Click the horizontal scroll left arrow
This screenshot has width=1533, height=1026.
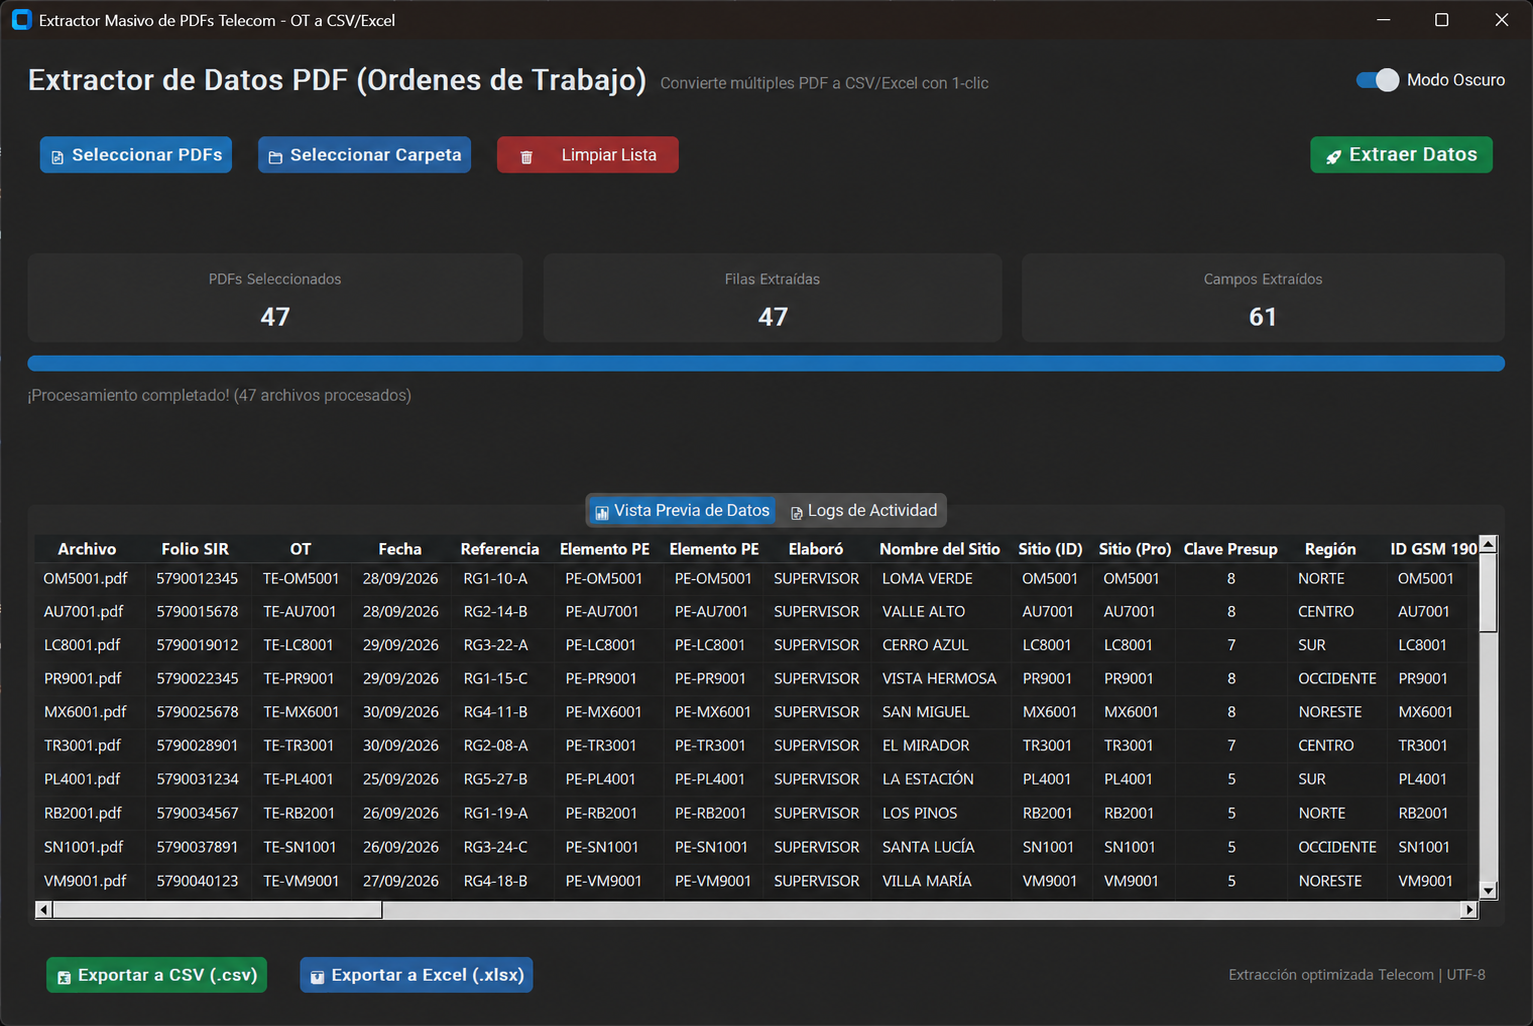43,910
